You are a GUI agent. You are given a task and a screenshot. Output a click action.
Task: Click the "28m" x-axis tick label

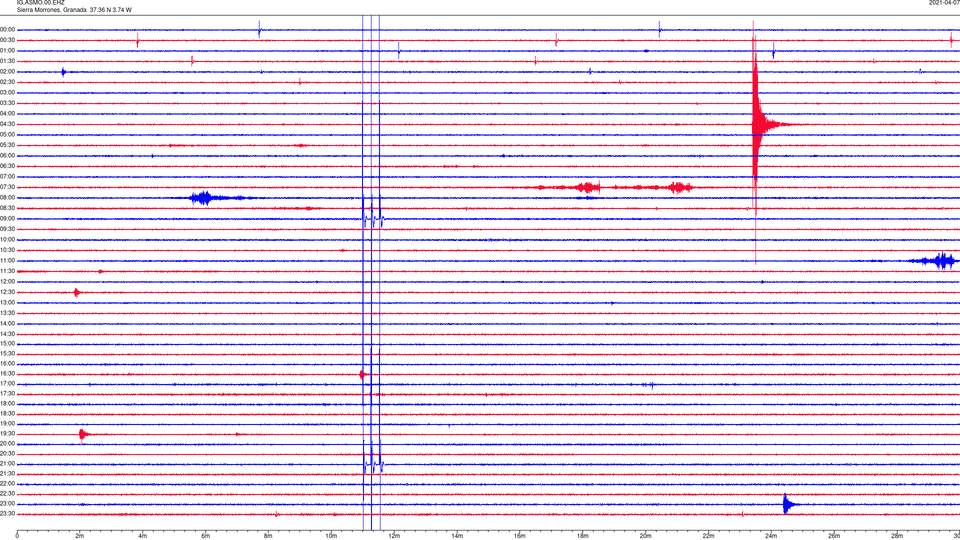click(897, 536)
